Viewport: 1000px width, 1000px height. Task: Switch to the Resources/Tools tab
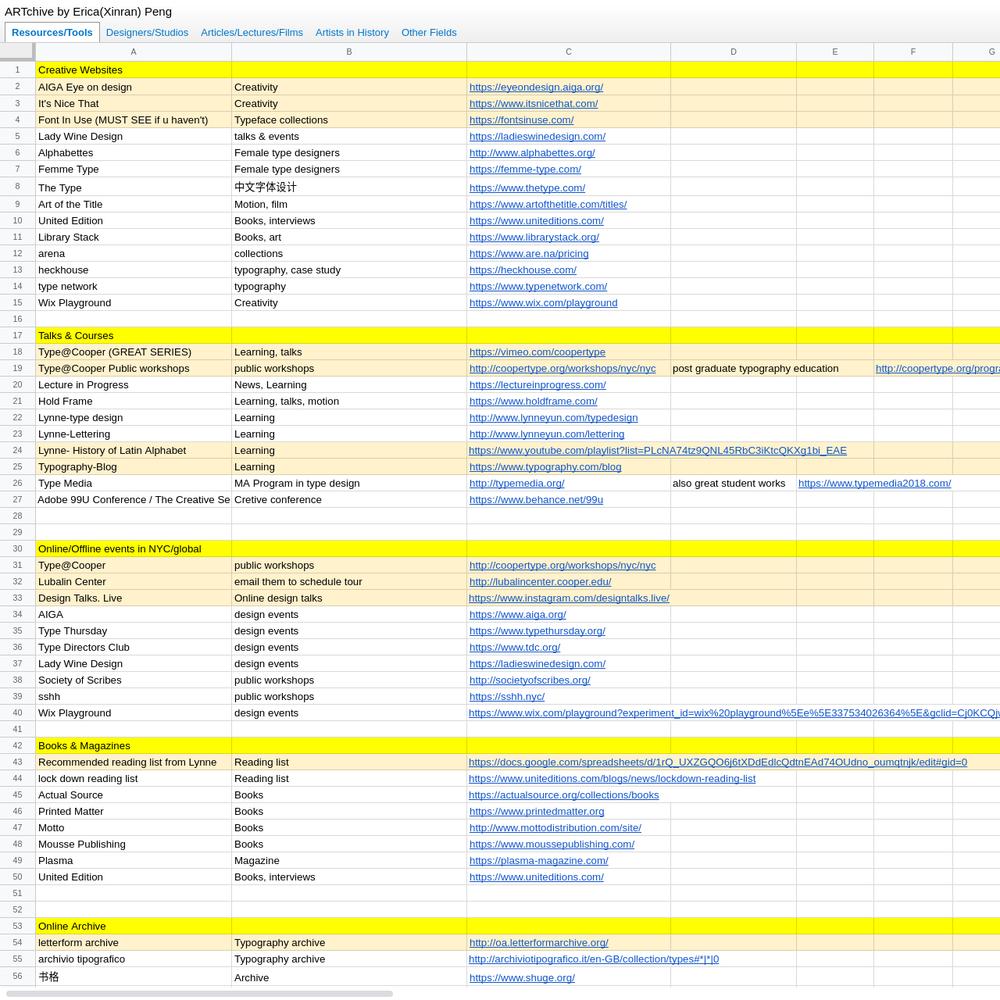click(x=52, y=33)
